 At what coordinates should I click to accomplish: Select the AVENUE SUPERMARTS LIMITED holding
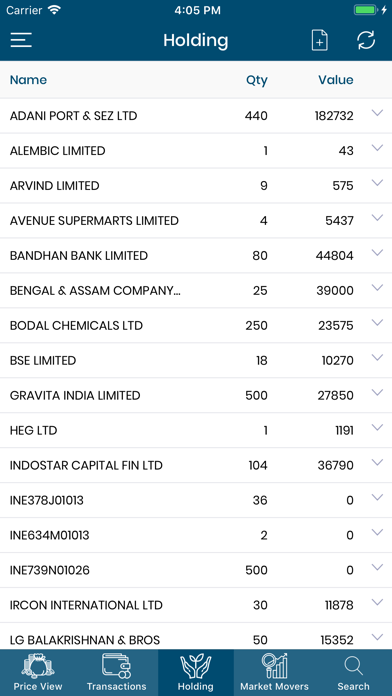click(196, 221)
